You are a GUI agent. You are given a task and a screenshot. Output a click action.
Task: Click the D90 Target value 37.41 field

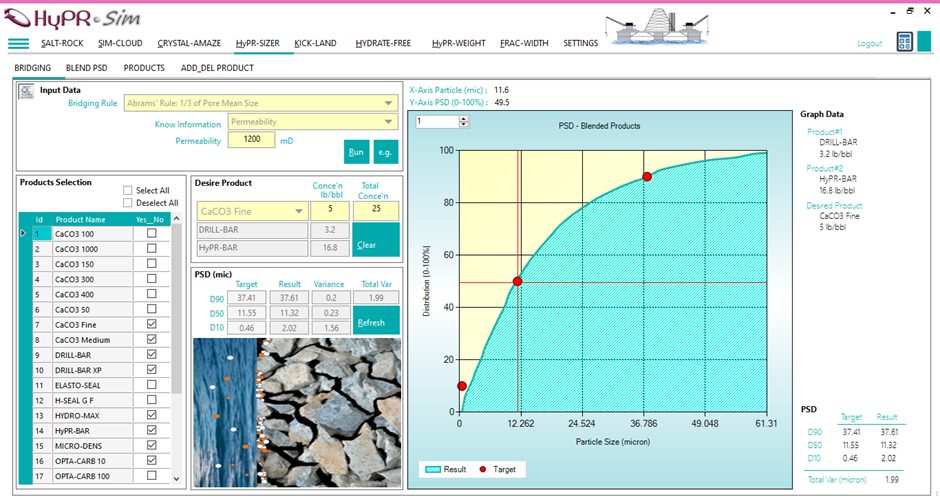click(x=246, y=297)
